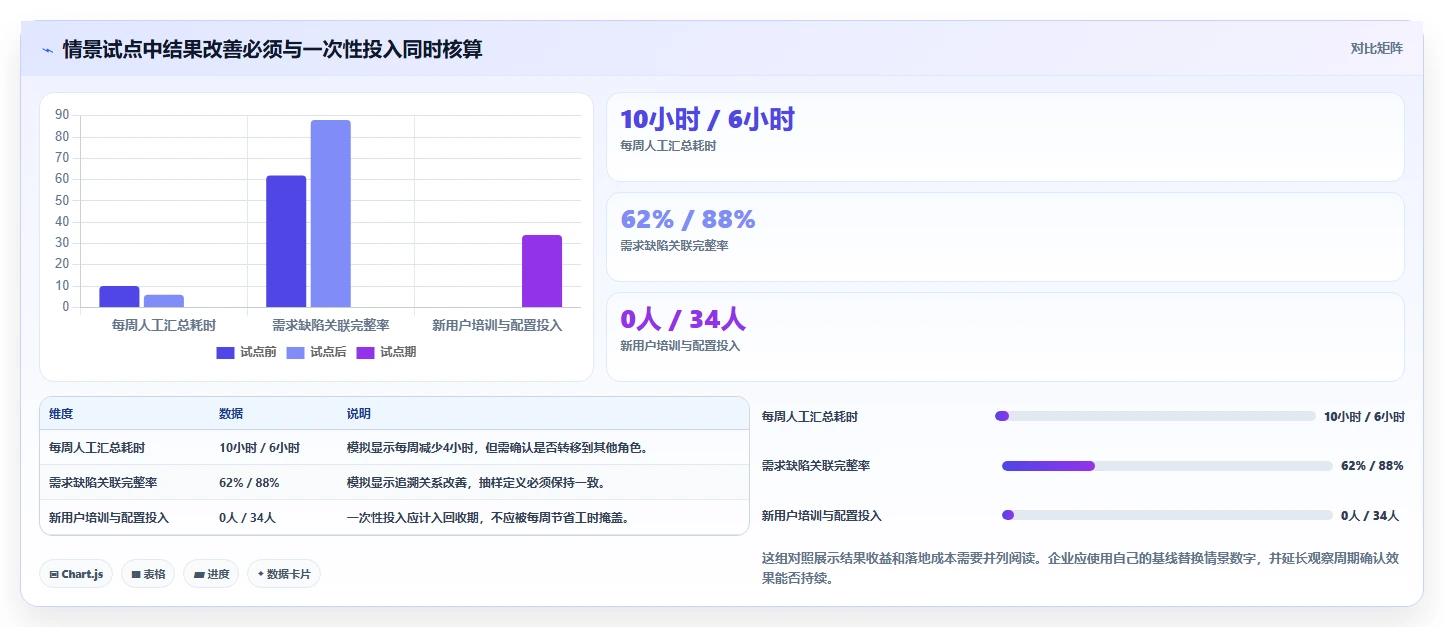Click the 表格 tag

tap(148, 574)
